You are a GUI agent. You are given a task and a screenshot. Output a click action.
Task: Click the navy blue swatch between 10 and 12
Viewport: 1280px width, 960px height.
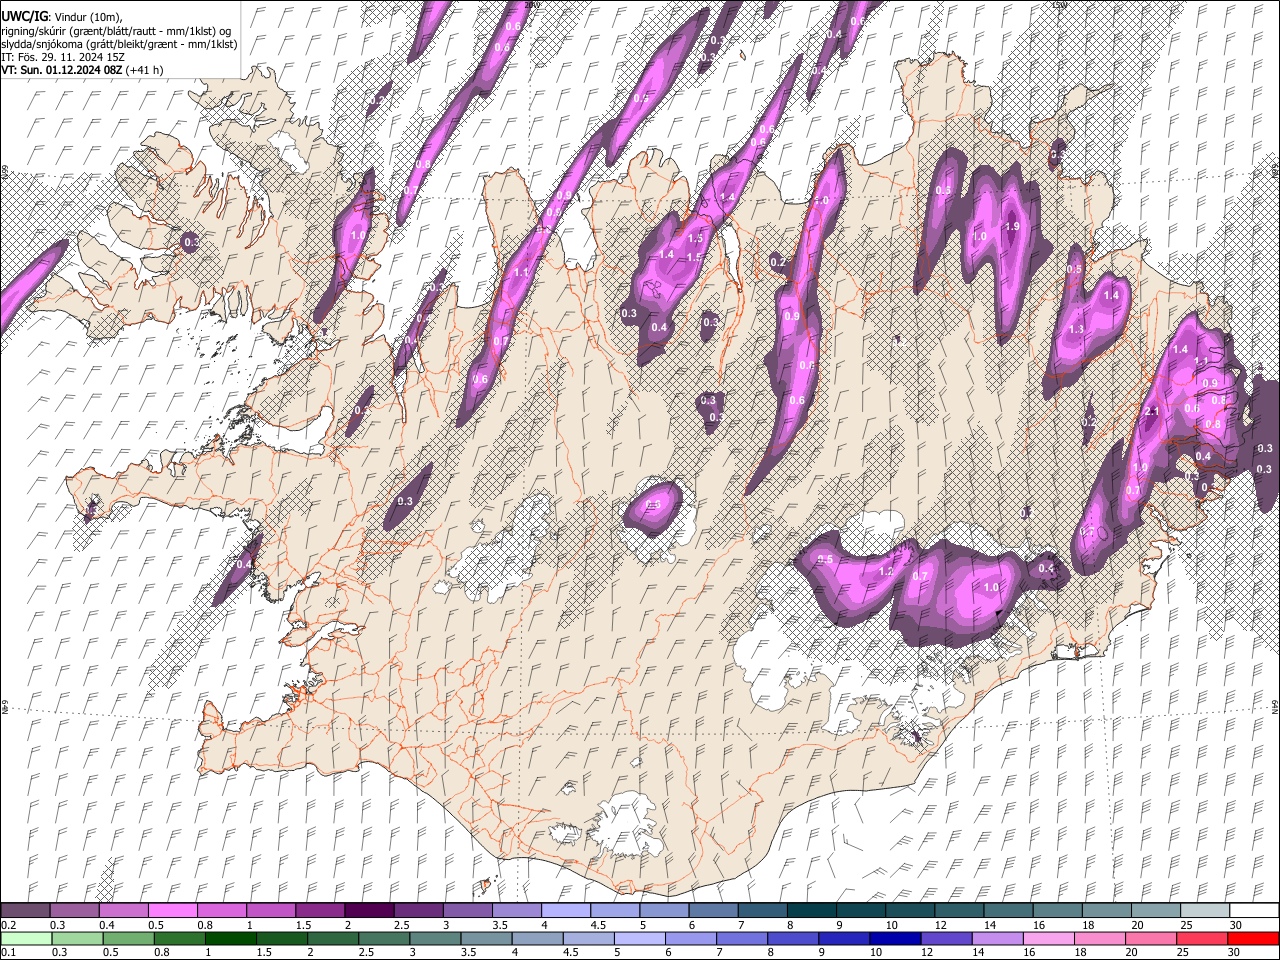895,938
